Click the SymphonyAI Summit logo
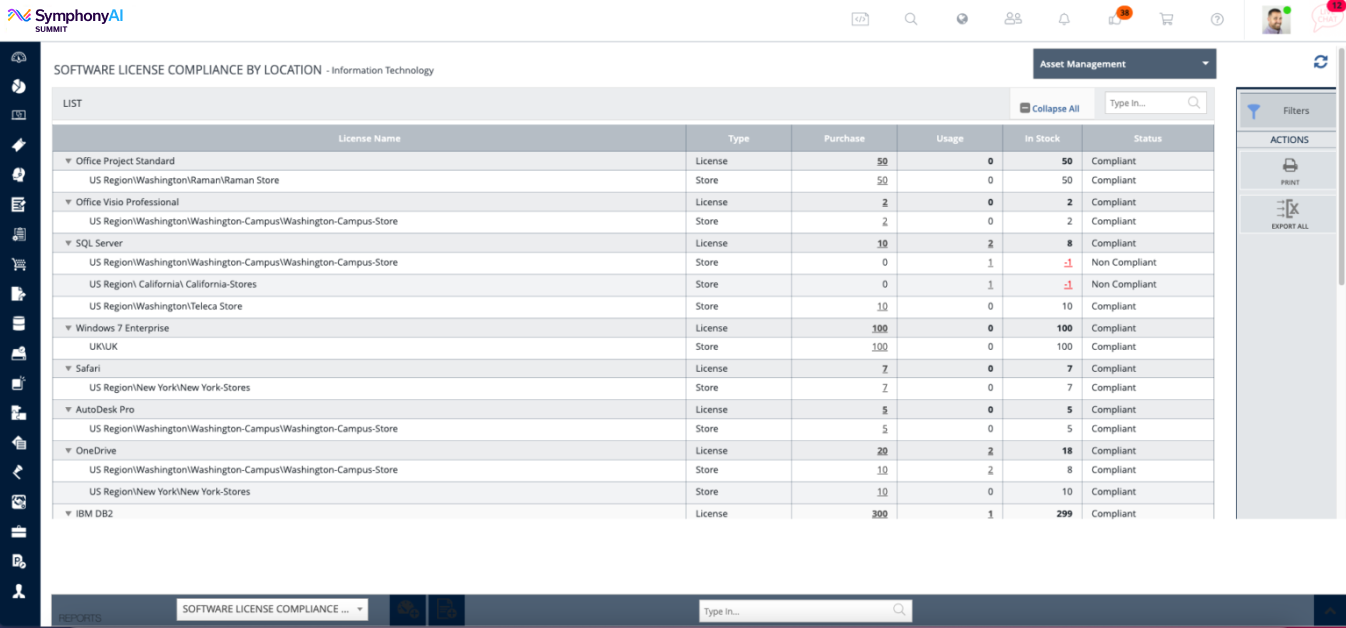 coord(66,20)
